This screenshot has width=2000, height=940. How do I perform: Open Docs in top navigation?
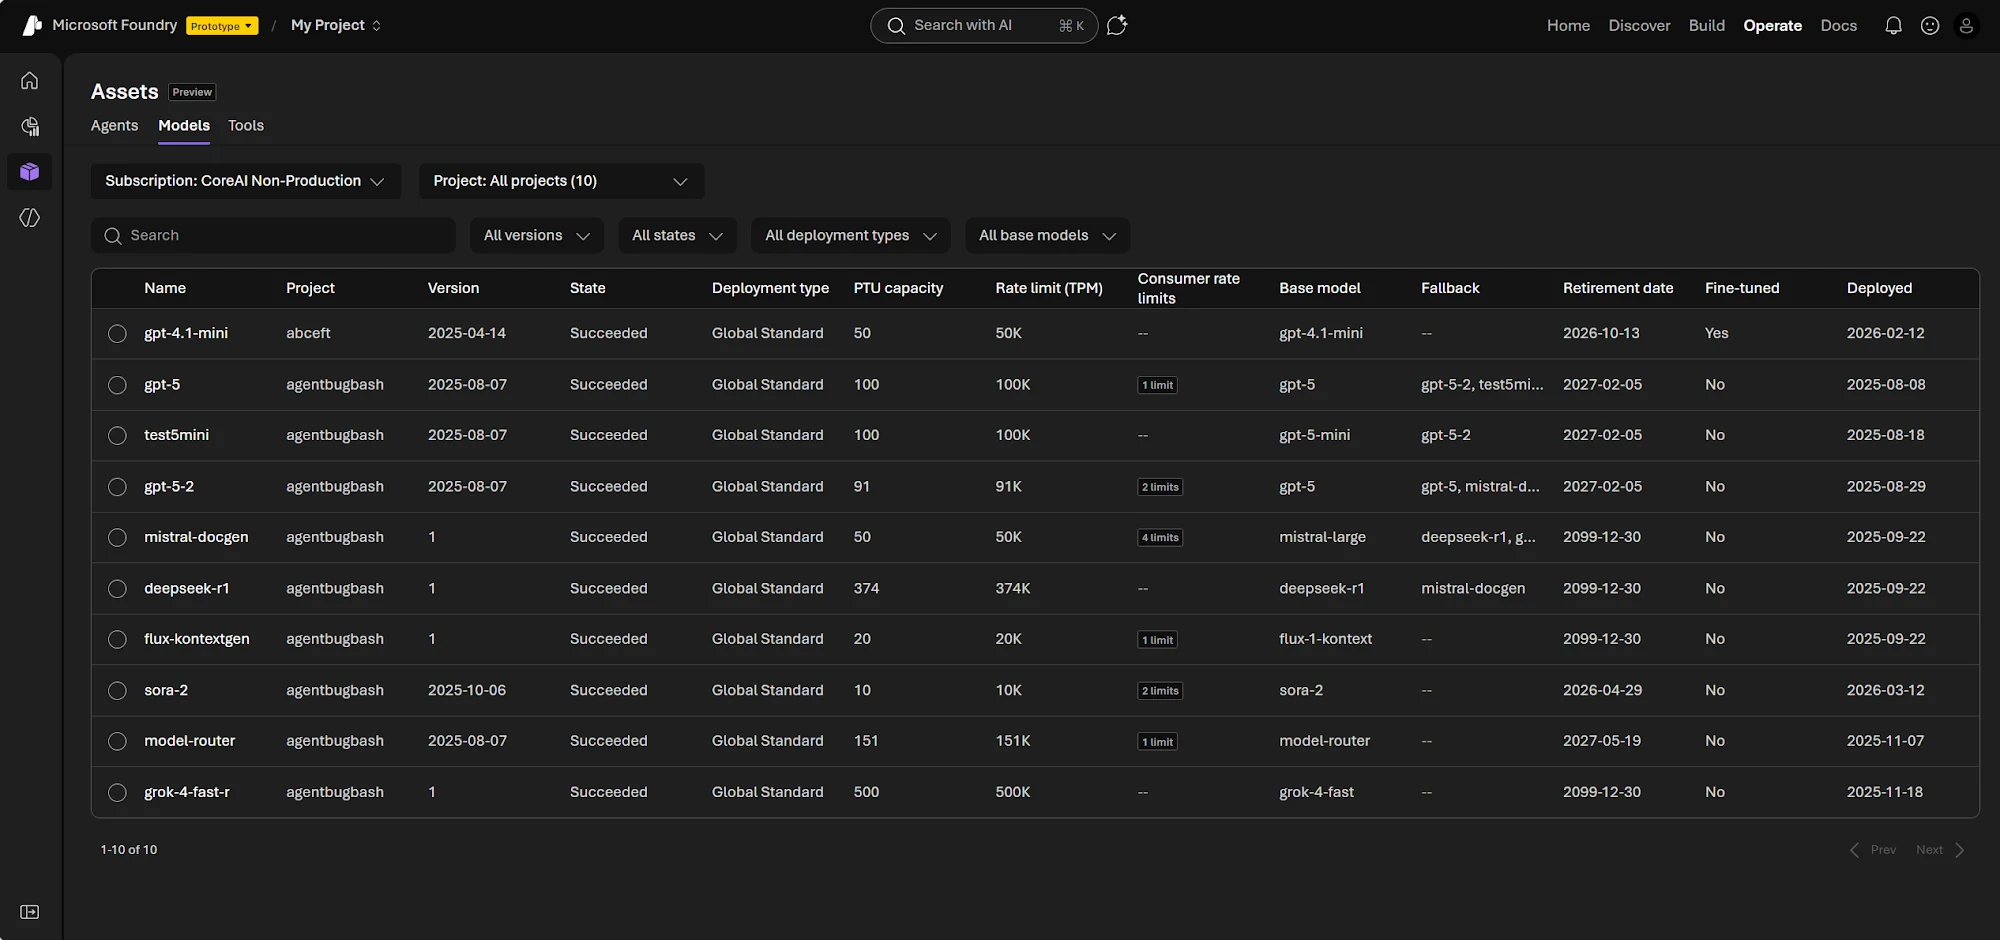(x=1838, y=26)
